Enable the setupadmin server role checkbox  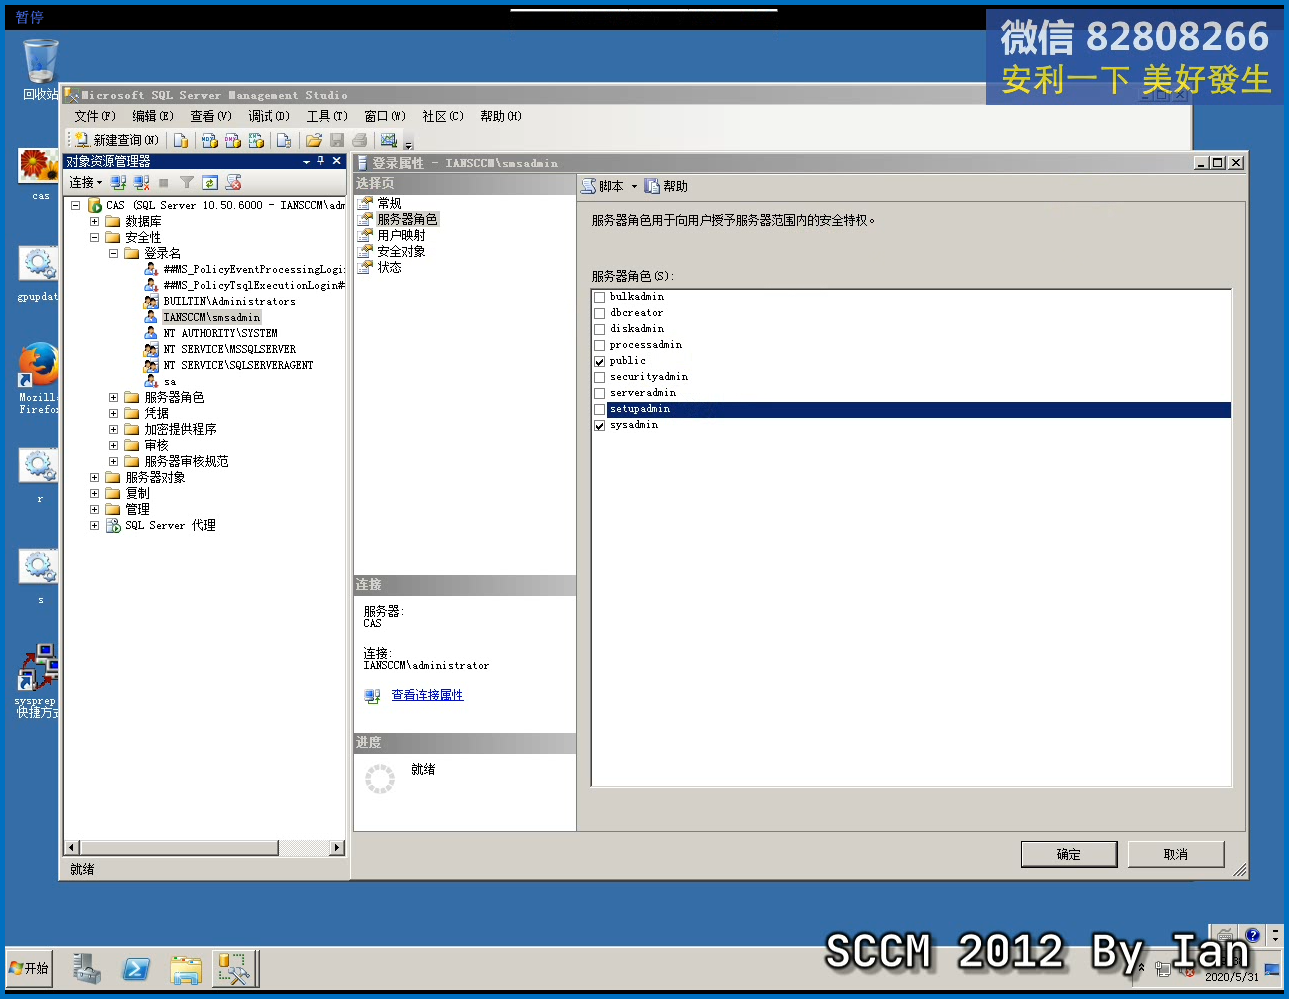click(x=600, y=409)
